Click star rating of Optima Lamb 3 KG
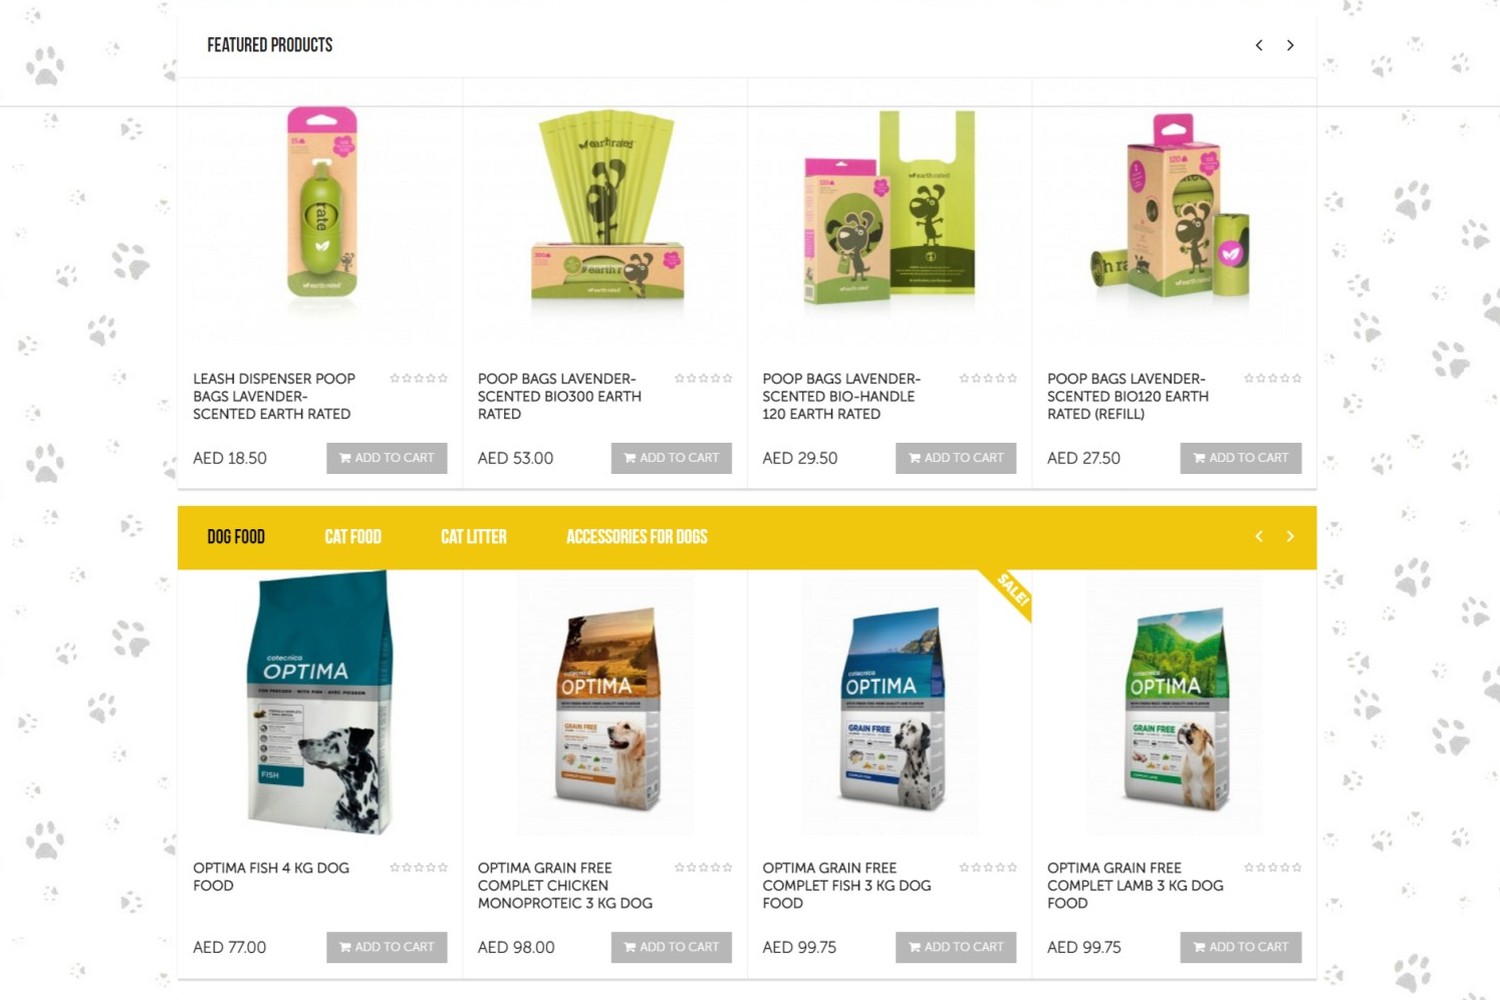Screen dimensions: 1500x1000 (1273, 867)
